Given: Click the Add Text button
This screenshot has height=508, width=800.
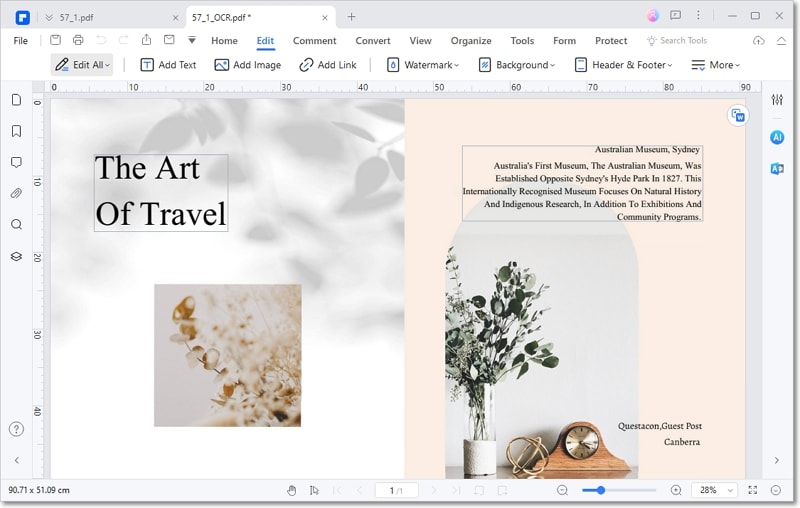Looking at the screenshot, I should 168,65.
